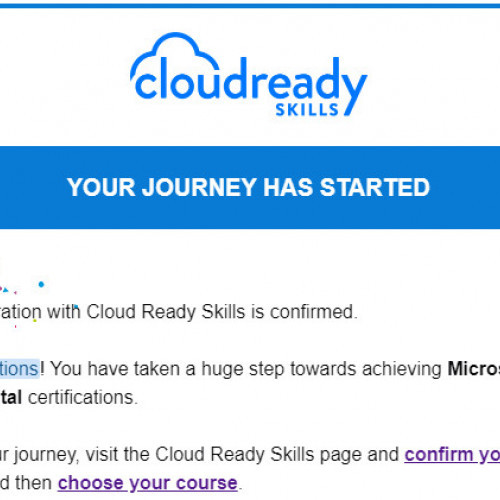The height and width of the screenshot is (500, 500).
Task: Click the words 'towards achieving'
Action: [366, 369]
